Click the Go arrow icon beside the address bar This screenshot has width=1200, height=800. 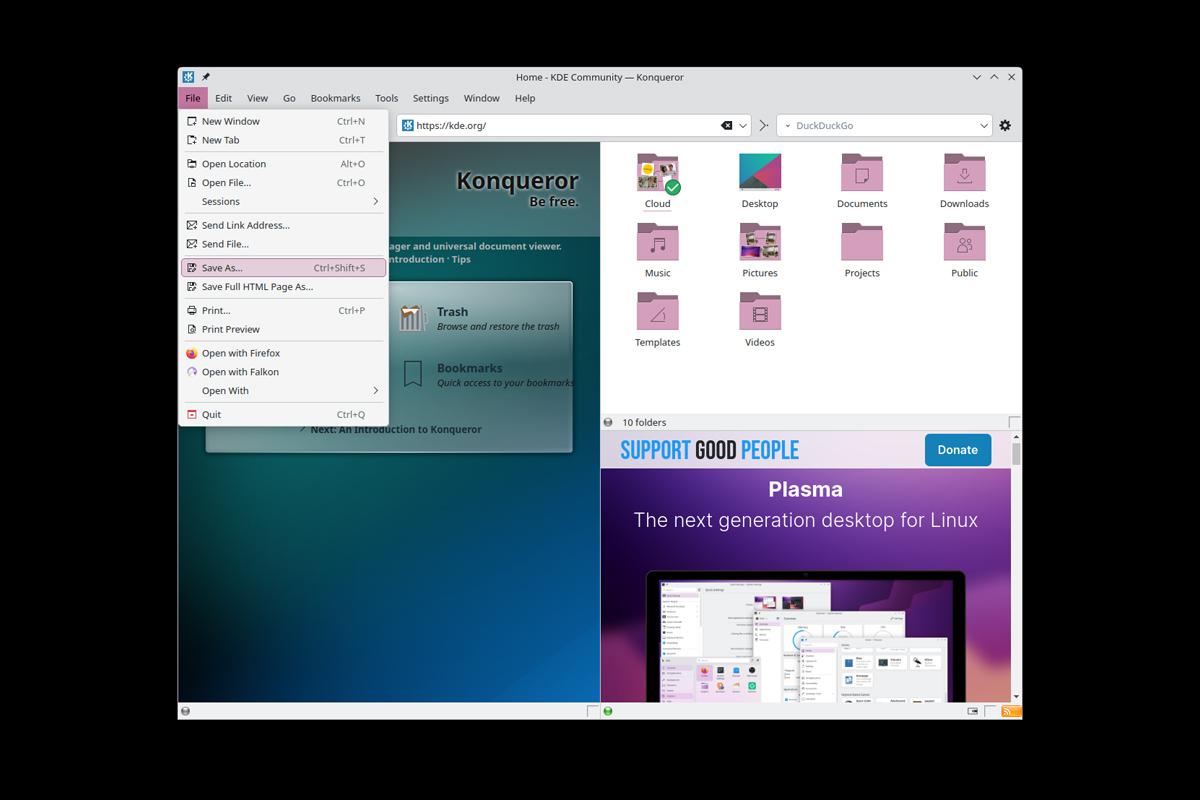coord(764,126)
